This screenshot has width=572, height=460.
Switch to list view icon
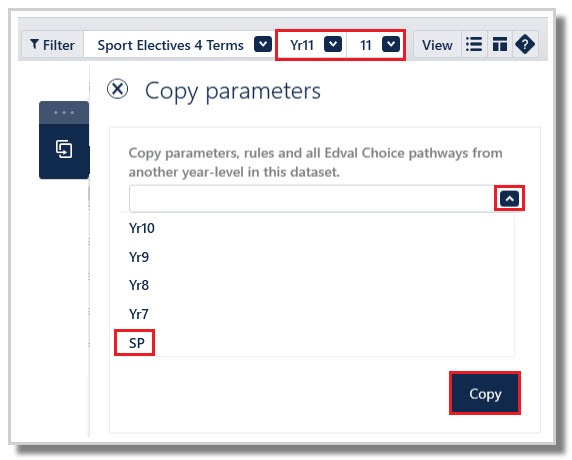tap(474, 45)
